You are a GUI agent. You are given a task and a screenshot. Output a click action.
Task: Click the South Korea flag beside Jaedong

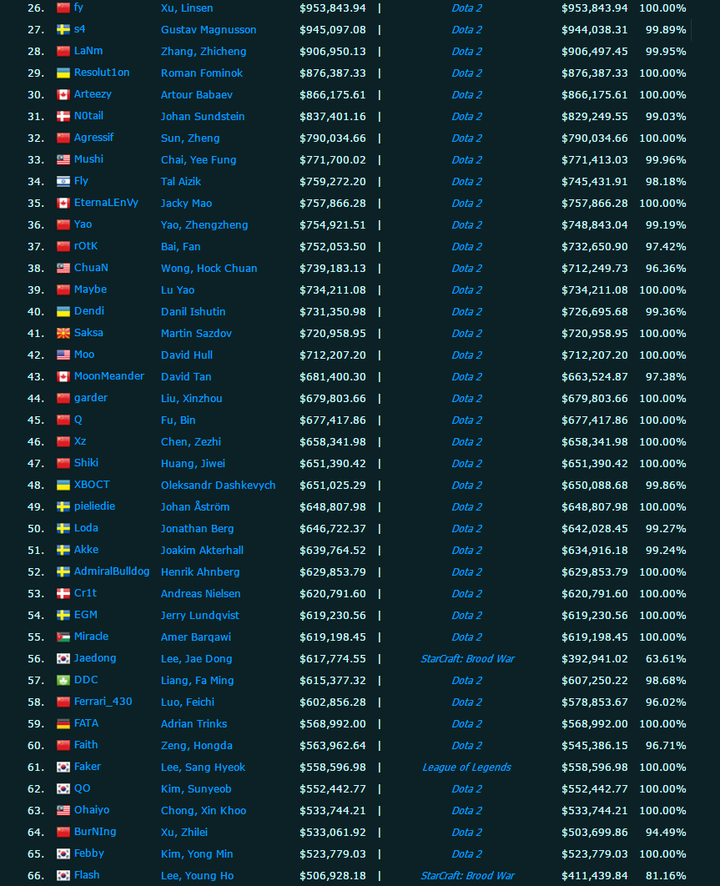[63, 658]
